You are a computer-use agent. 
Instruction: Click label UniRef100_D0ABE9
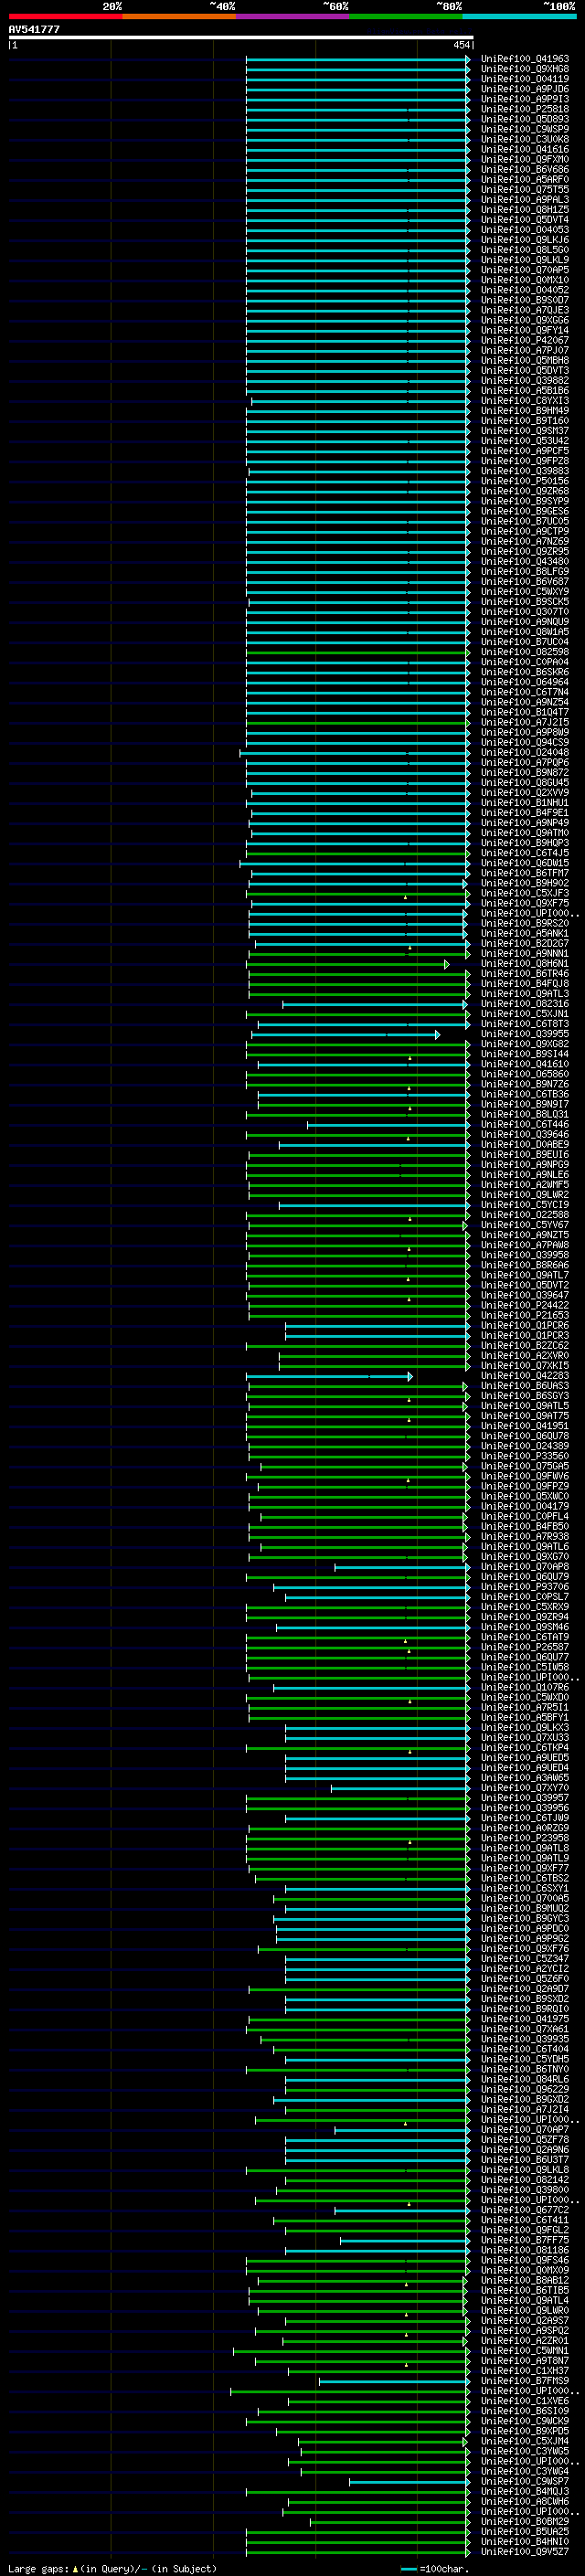coord(524,1144)
